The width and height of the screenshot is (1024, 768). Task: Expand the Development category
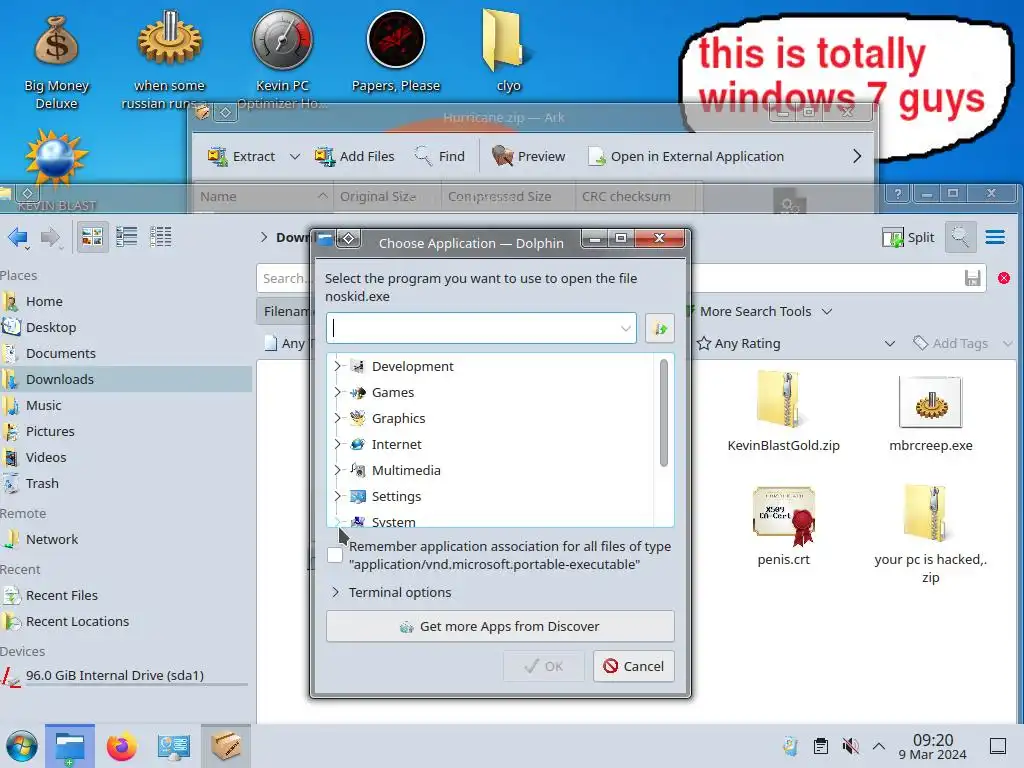[x=337, y=366]
